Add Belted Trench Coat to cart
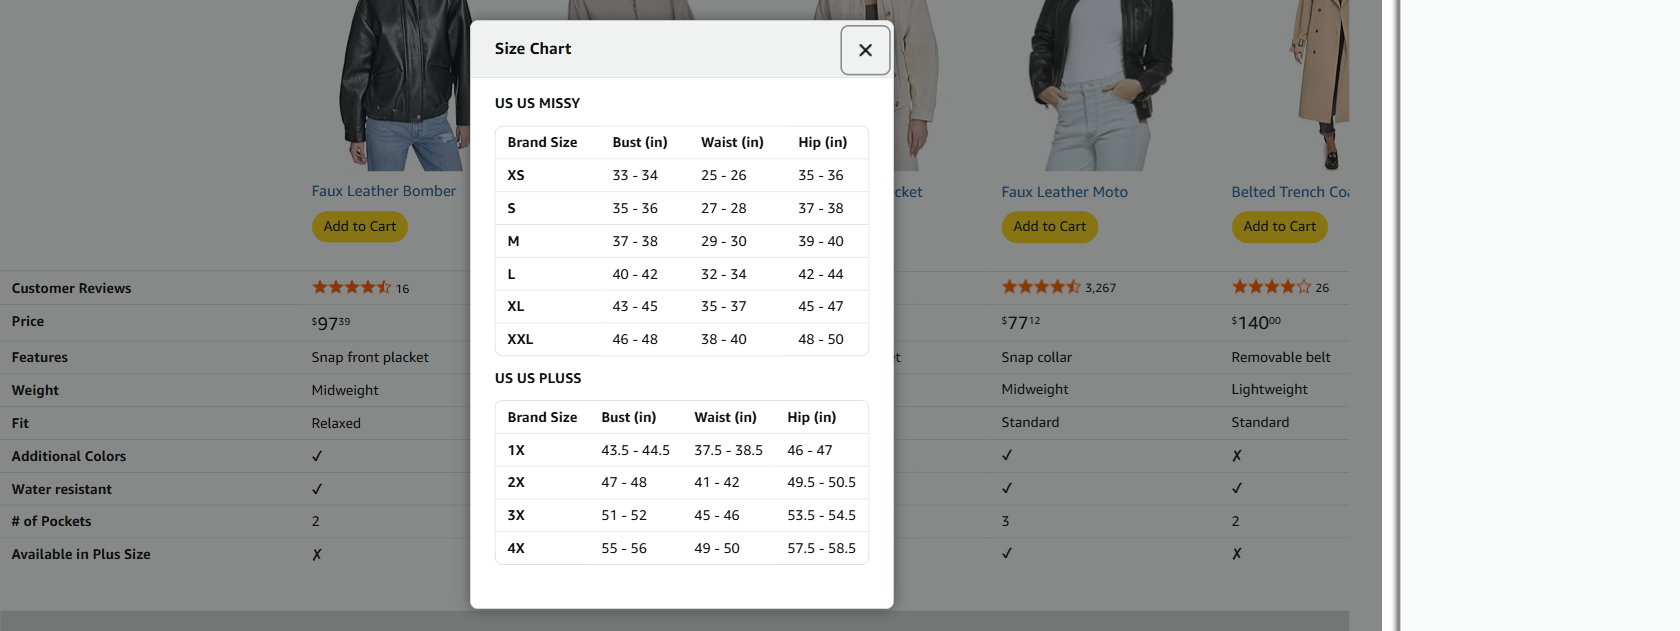 [1279, 226]
